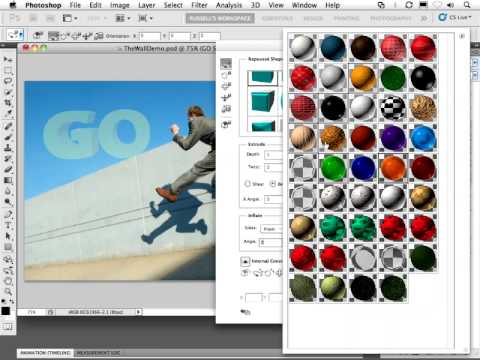Image resolution: width=480 pixels, height=360 pixels.
Task: Choose the checkerboard-pattern material sphere
Action: click(x=393, y=108)
